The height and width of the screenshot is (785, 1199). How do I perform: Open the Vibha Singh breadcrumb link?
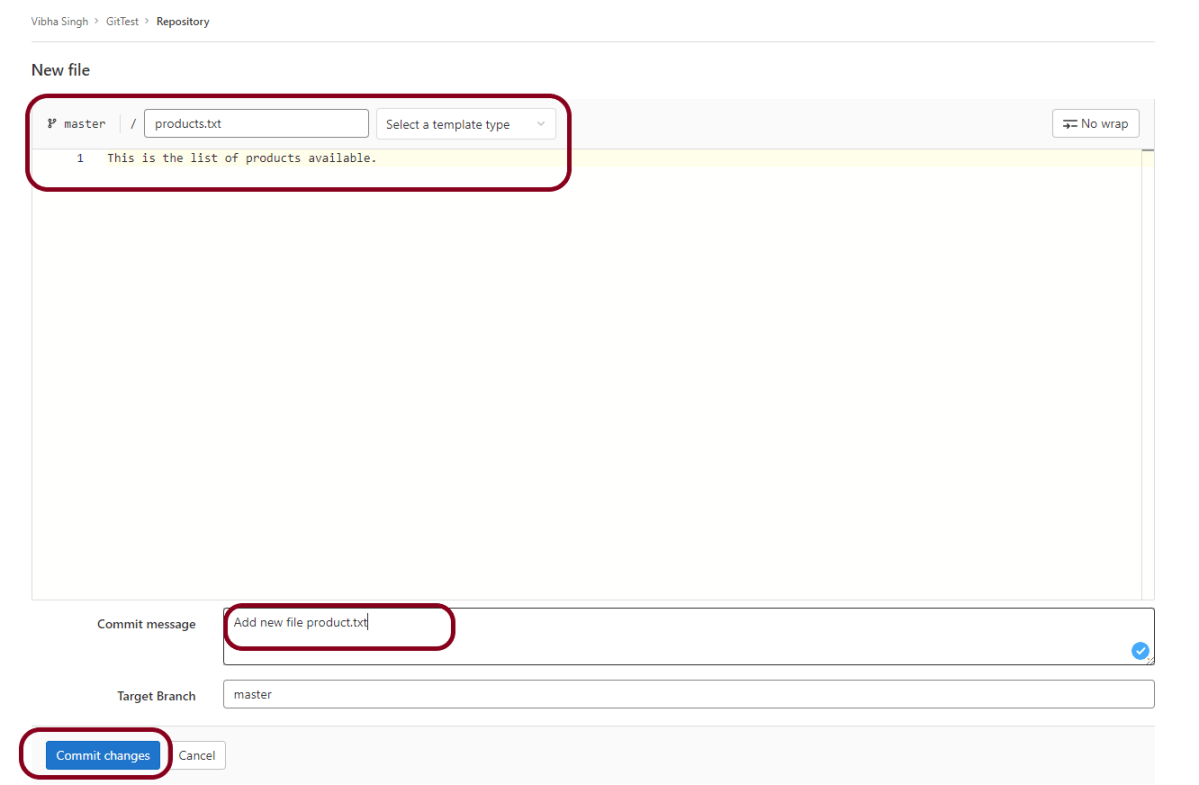(59, 21)
